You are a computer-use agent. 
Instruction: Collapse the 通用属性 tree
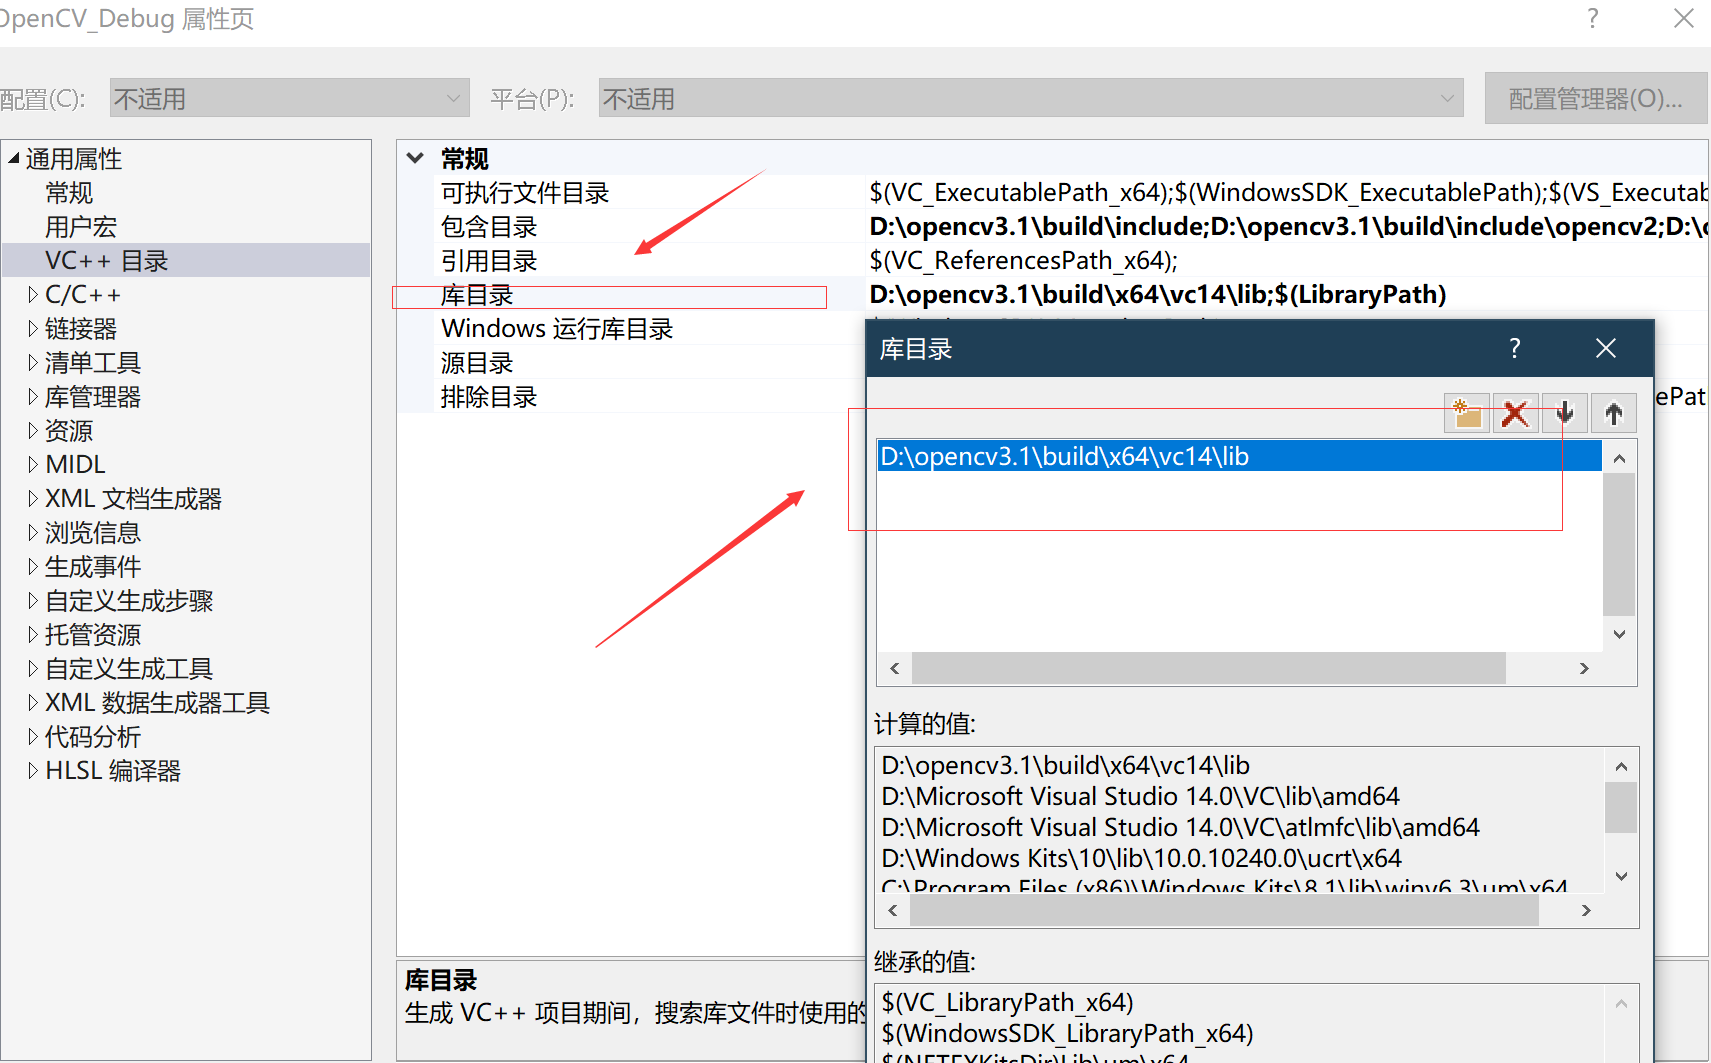pos(14,157)
